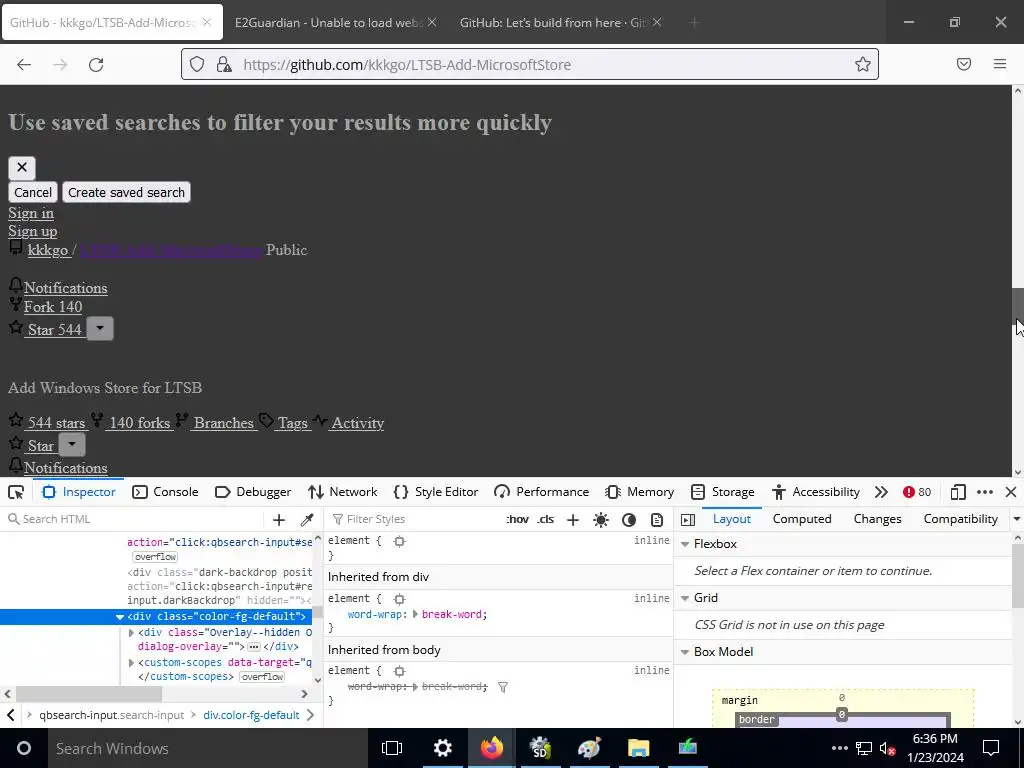Add a new CSS rule
This screenshot has width=1024, height=768.
click(x=573, y=519)
